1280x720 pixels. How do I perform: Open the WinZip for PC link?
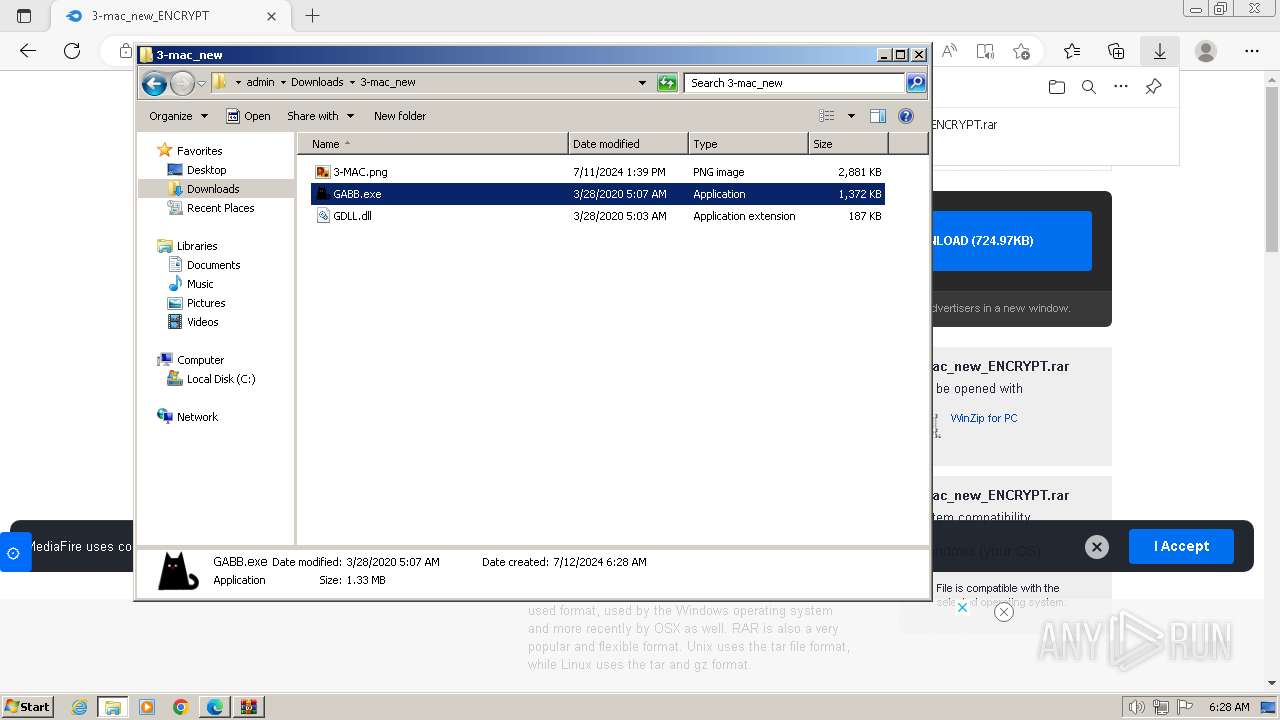point(984,418)
